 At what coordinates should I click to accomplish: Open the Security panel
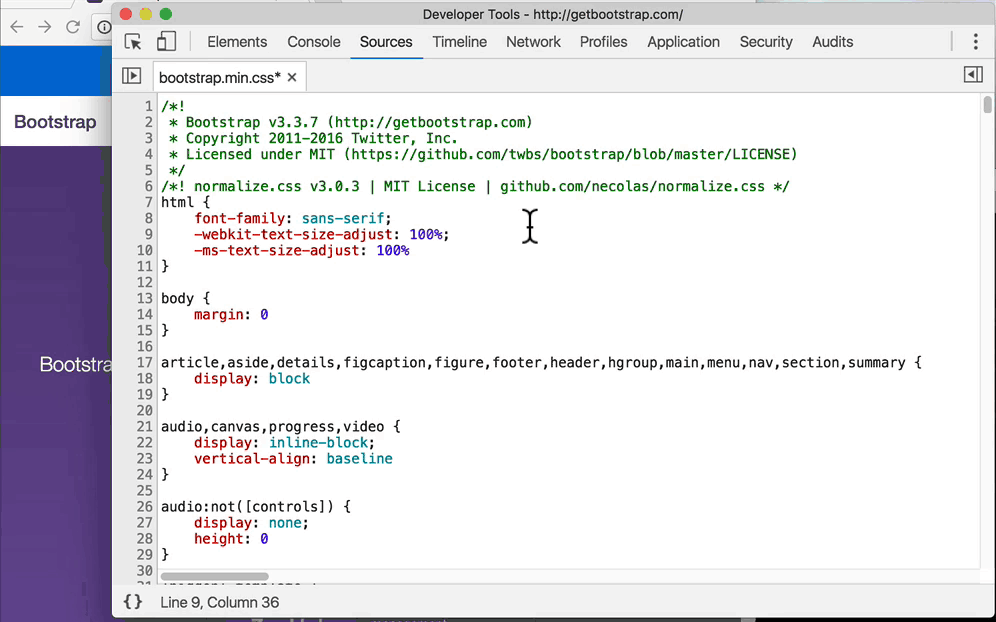pos(766,42)
